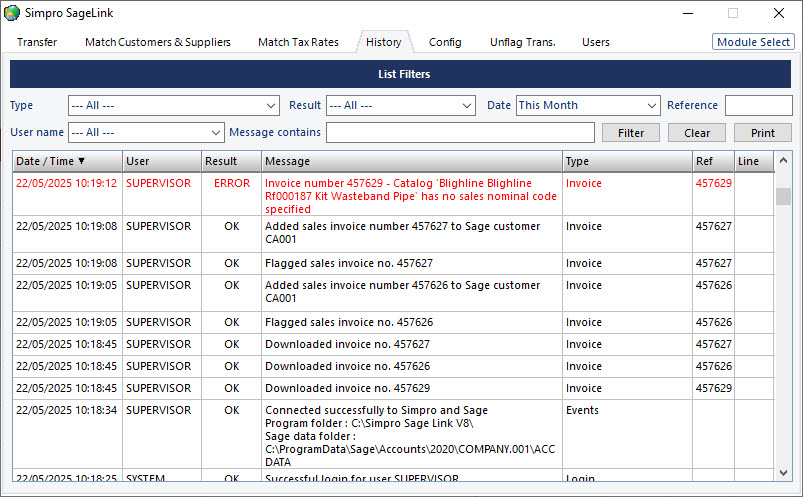The width and height of the screenshot is (803, 497).
Task: Open the Match Customers & Suppliers tab
Action: click(x=158, y=42)
